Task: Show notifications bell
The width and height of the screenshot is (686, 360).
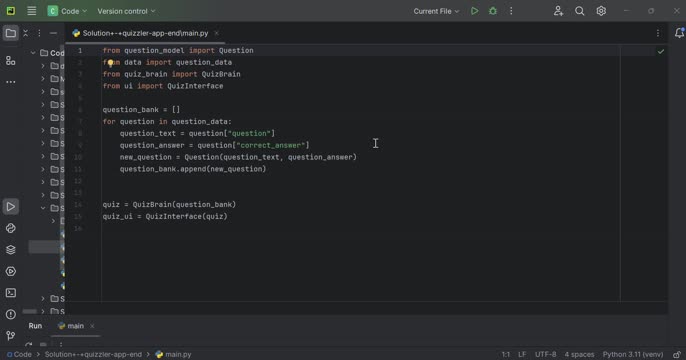Action: (679, 33)
